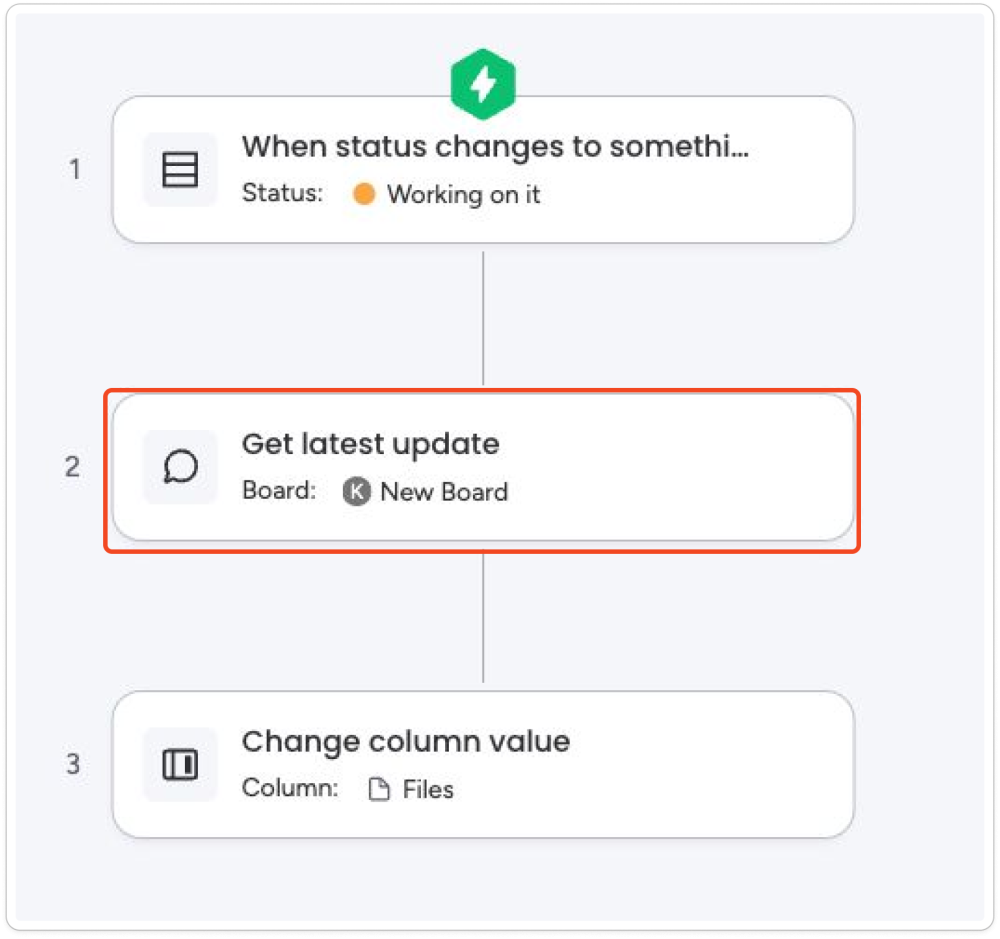Image resolution: width=1000 pixels, height=939 pixels.
Task: Click the table icon in the status trigger step
Action: [x=180, y=169]
